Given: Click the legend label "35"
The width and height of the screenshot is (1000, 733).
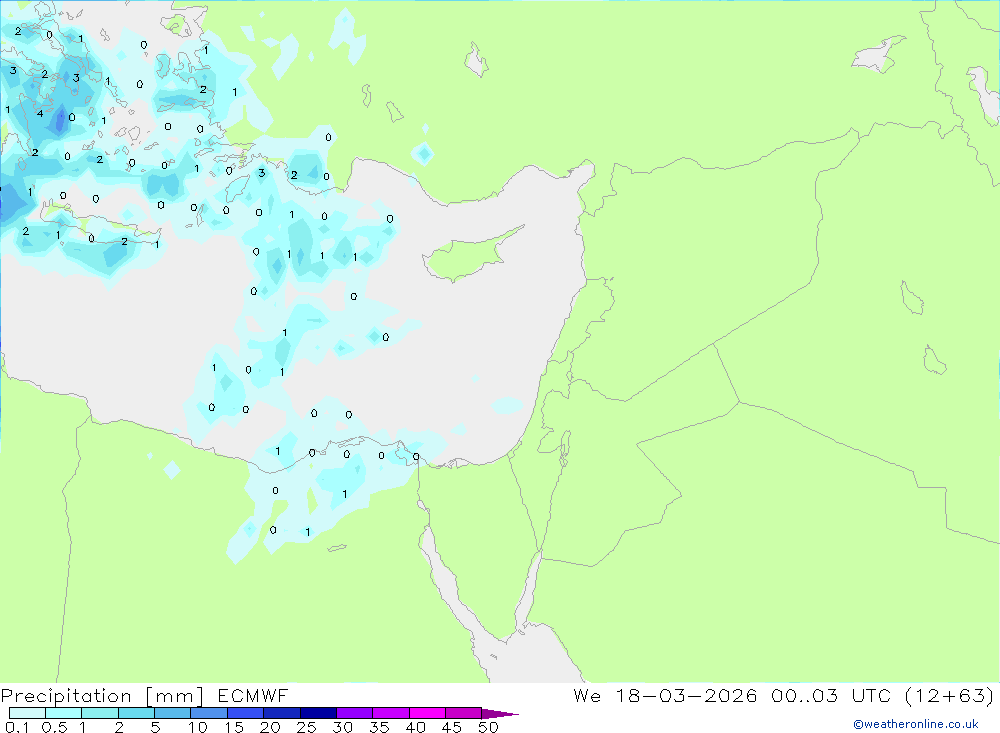Looking at the screenshot, I should point(379,727).
